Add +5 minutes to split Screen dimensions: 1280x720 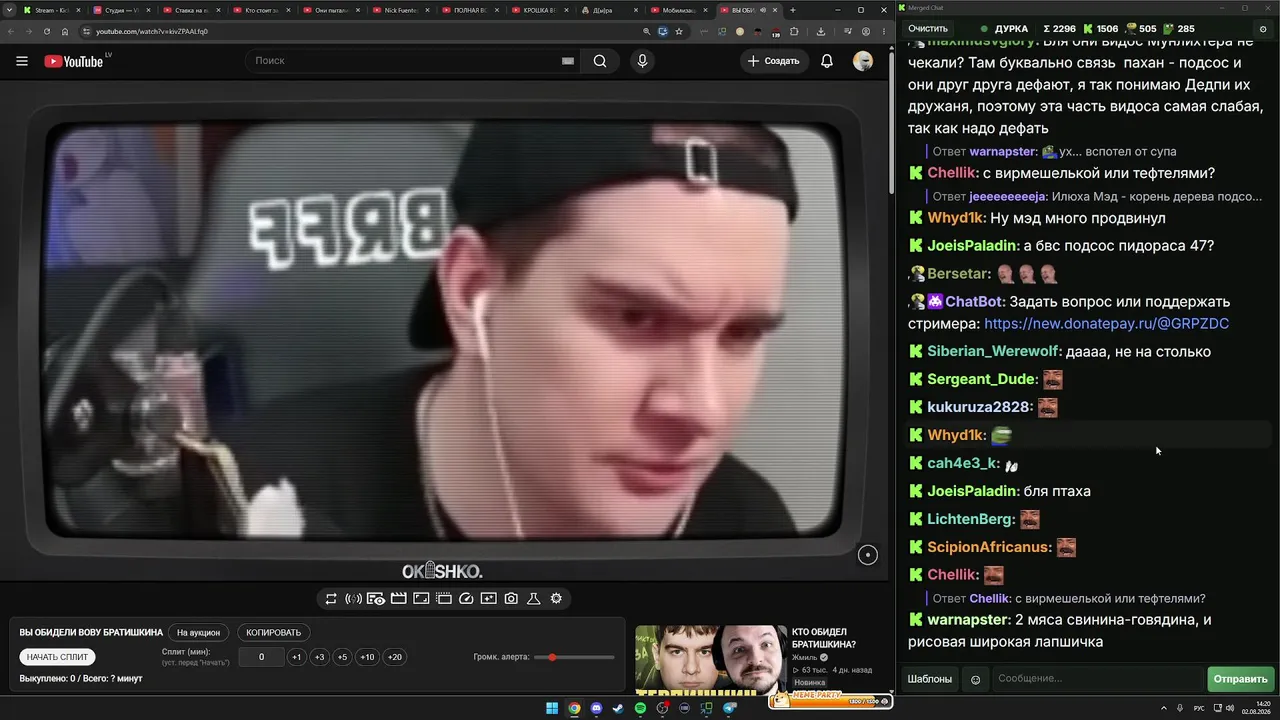click(342, 657)
